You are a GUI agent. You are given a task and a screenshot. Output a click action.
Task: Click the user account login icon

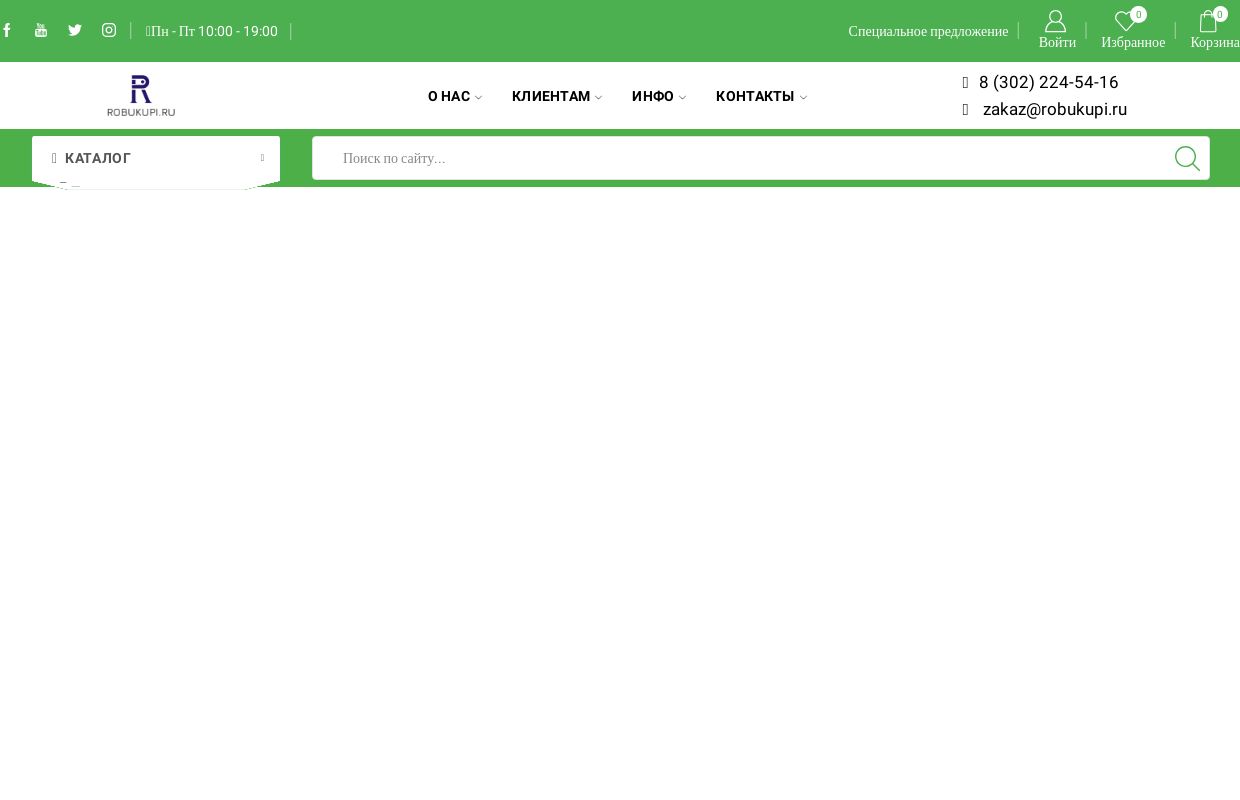click(1056, 21)
